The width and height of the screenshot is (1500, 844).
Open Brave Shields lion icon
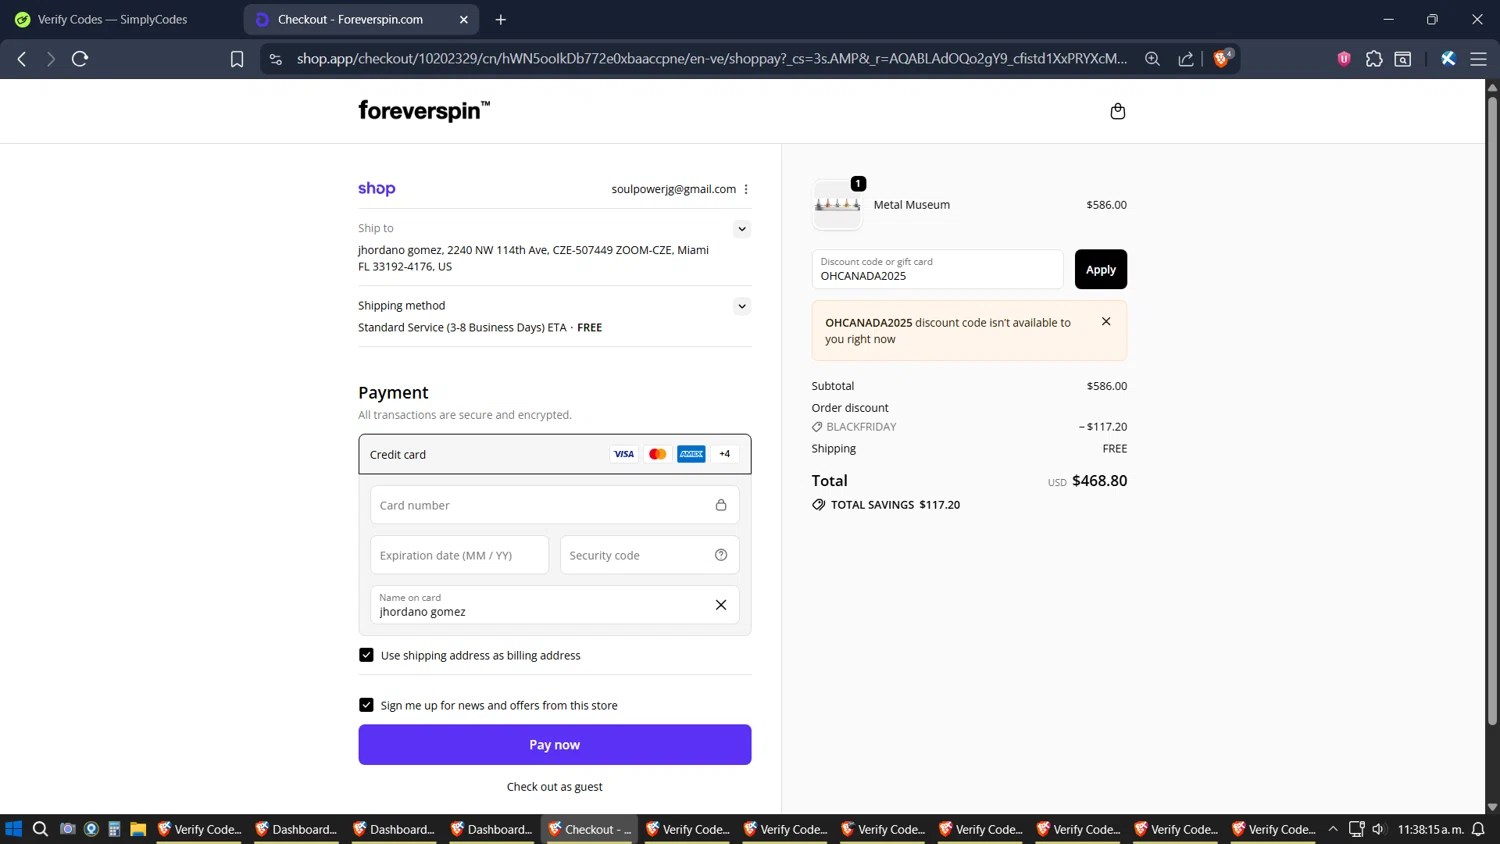(1221, 59)
